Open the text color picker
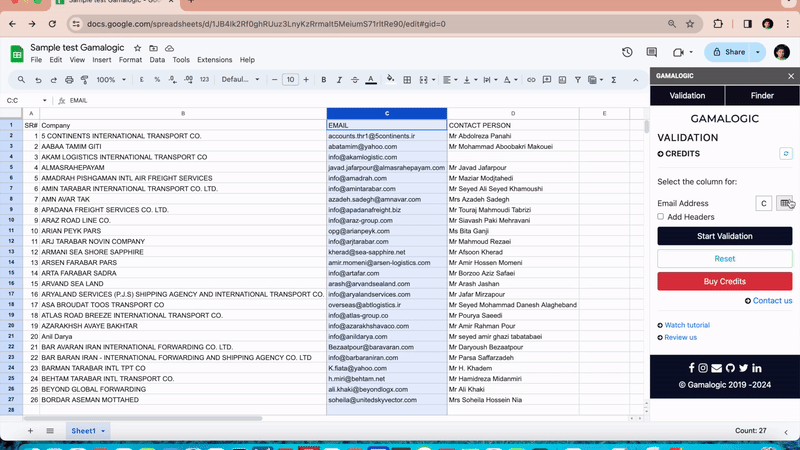 [x=370, y=79]
